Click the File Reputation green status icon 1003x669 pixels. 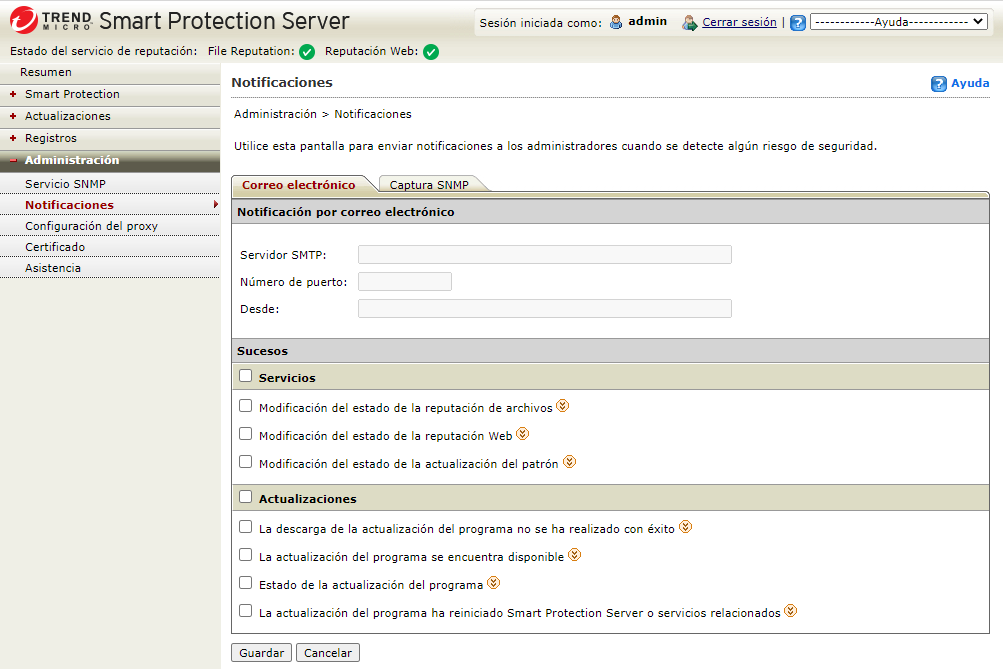[x=307, y=52]
